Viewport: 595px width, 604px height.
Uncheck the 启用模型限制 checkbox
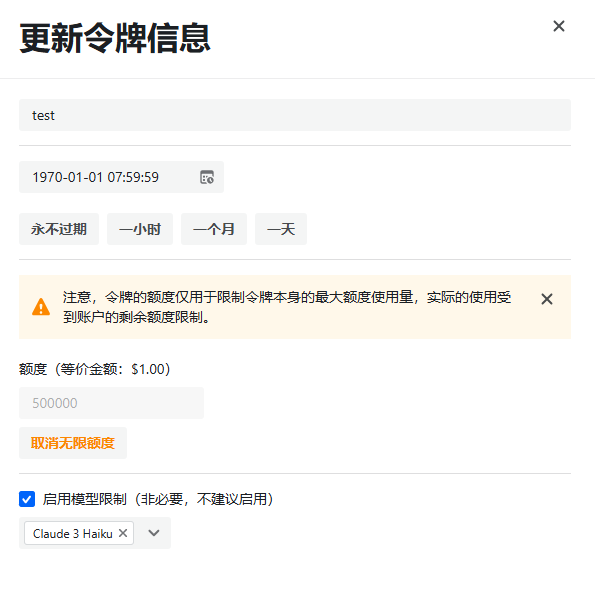(27, 499)
